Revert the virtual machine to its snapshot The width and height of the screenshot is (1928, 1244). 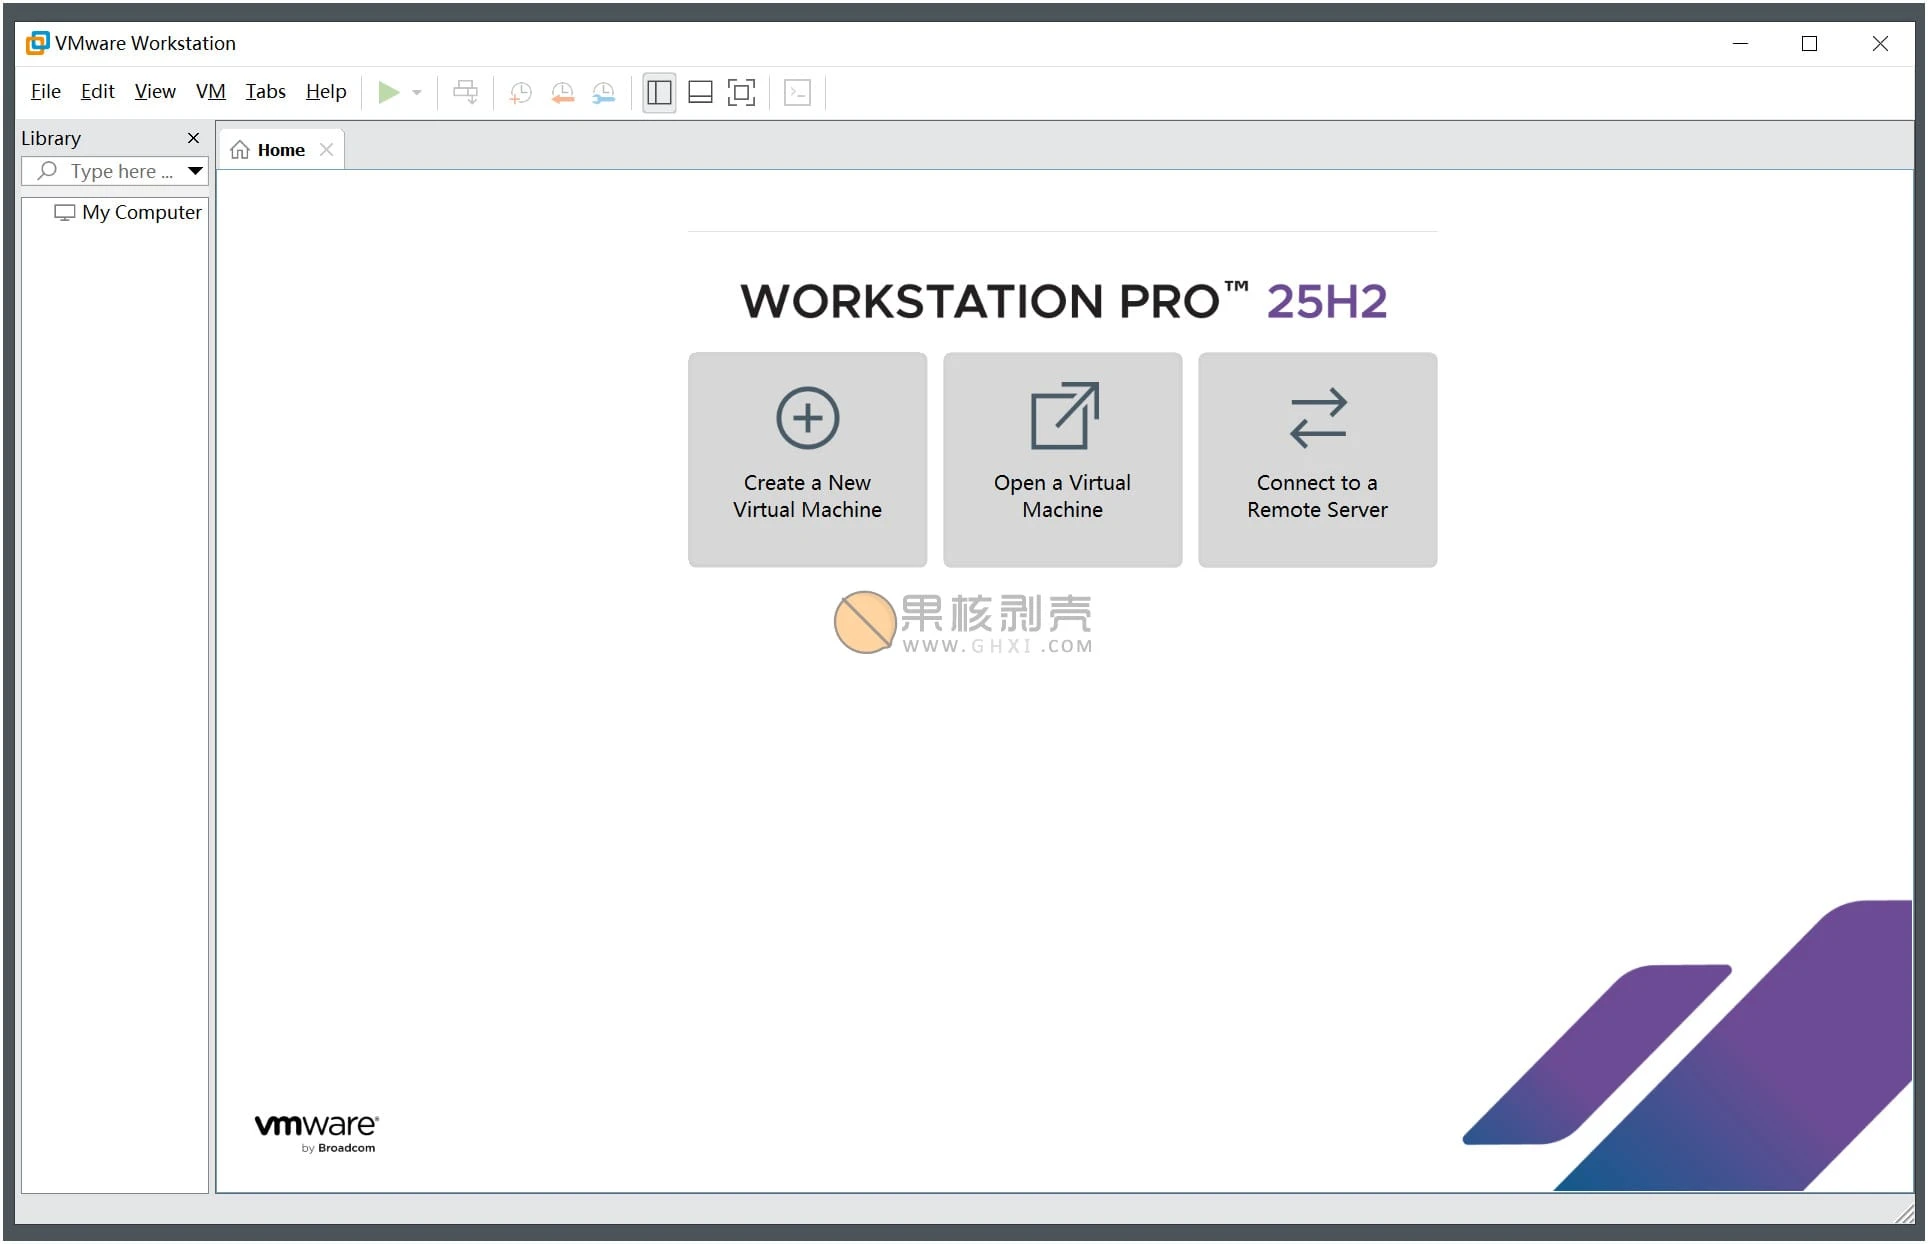coord(562,92)
